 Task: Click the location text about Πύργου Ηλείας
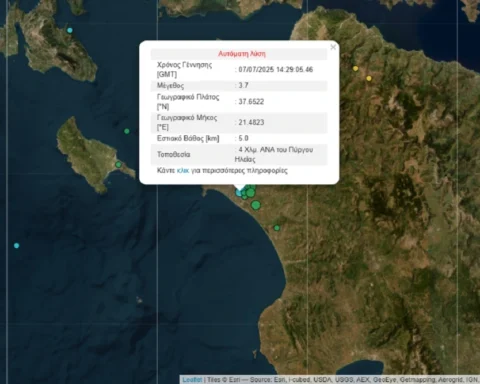(274, 154)
